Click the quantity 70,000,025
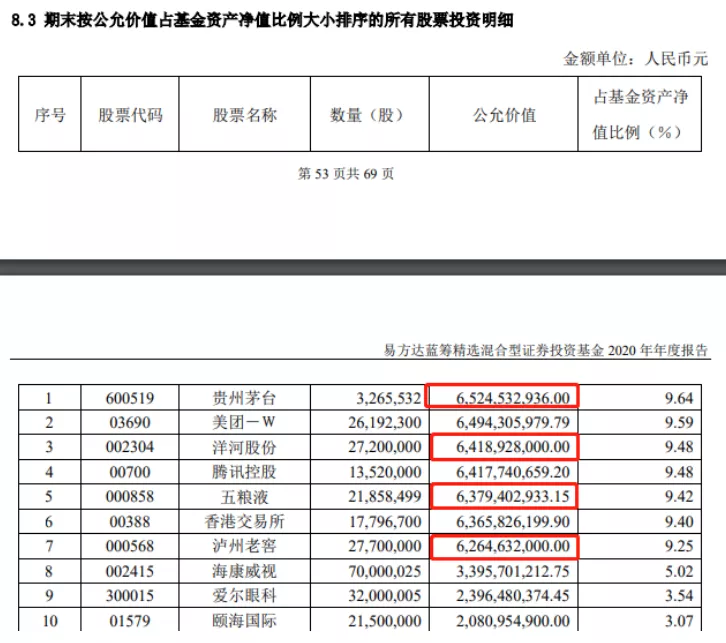Viewport: 726px width, 643px height. coord(385,571)
